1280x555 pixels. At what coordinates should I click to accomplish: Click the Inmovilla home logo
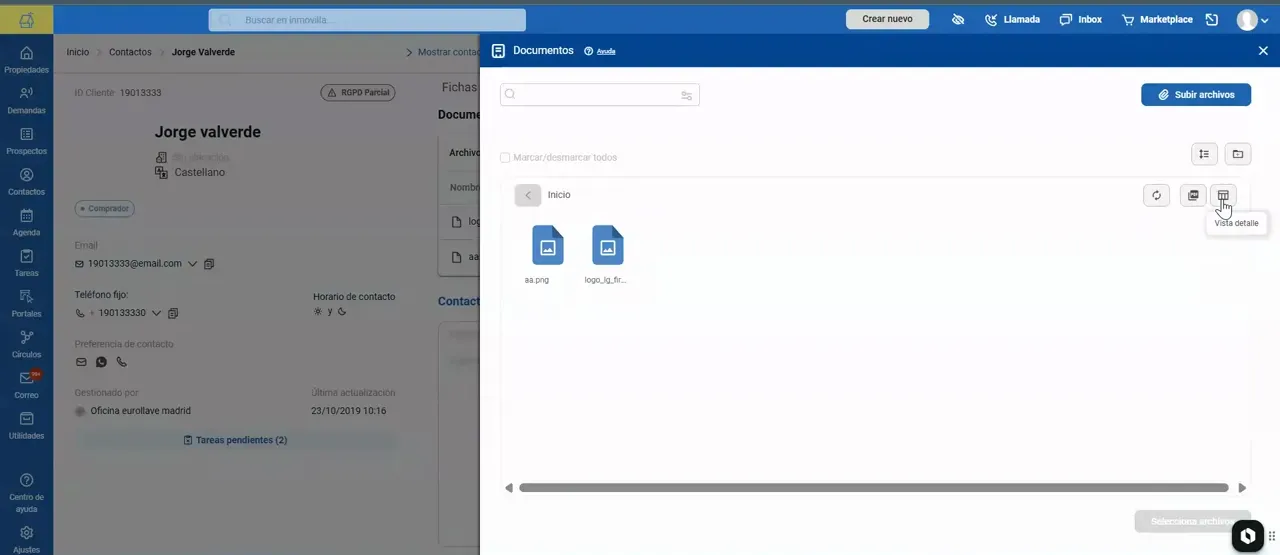26,20
